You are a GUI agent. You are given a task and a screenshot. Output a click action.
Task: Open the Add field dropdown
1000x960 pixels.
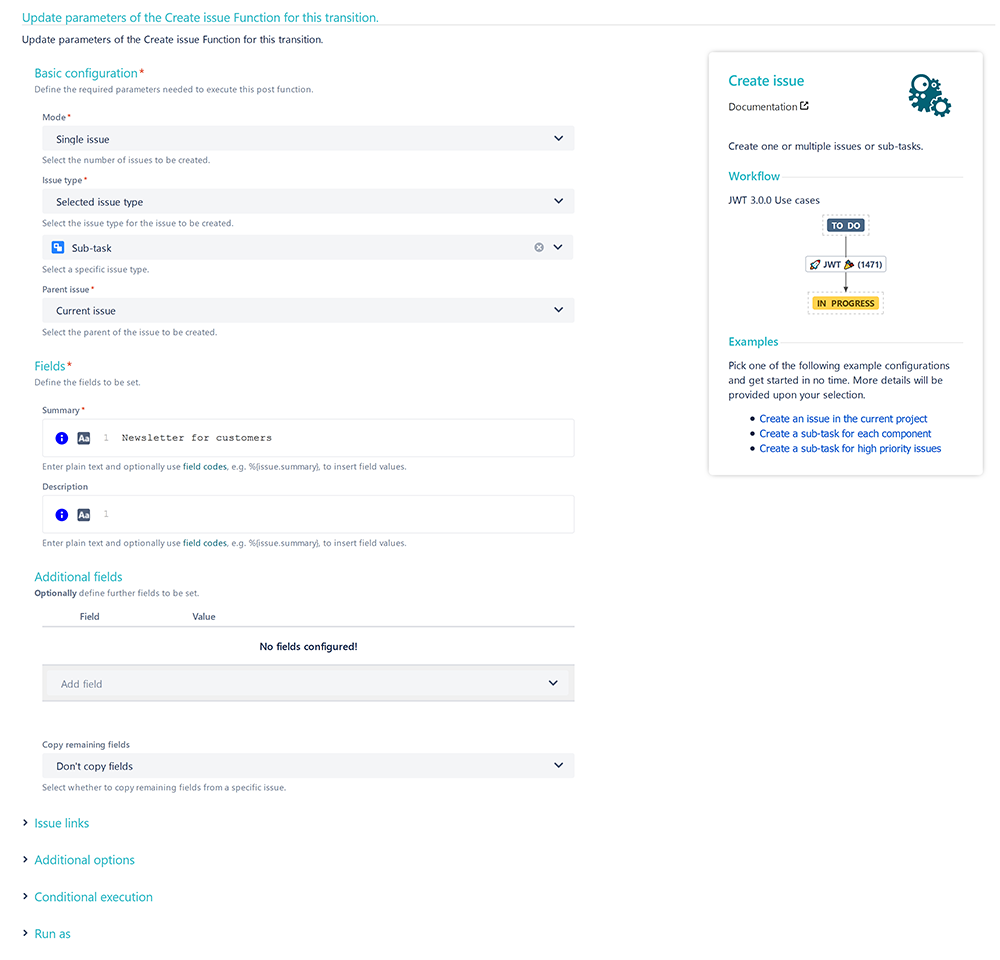tap(308, 684)
